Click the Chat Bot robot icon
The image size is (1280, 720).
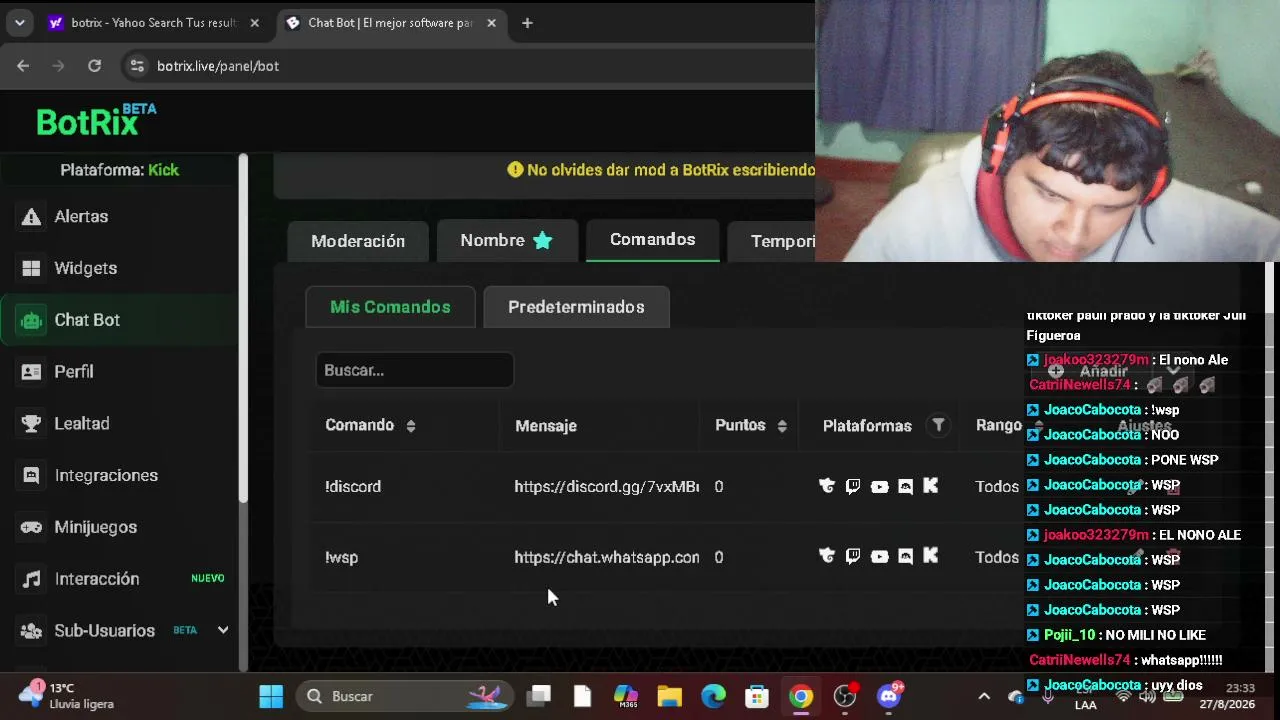pos(32,320)
